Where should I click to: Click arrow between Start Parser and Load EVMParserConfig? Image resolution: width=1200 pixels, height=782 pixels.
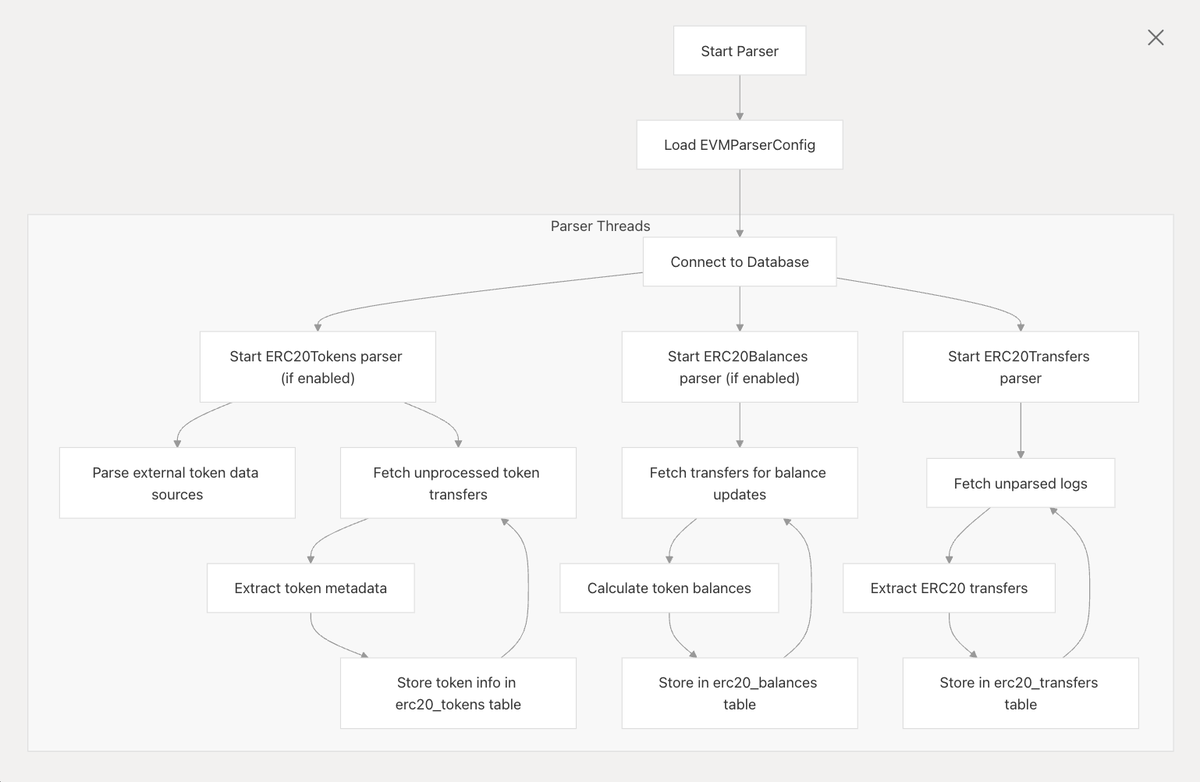point(739,98)
